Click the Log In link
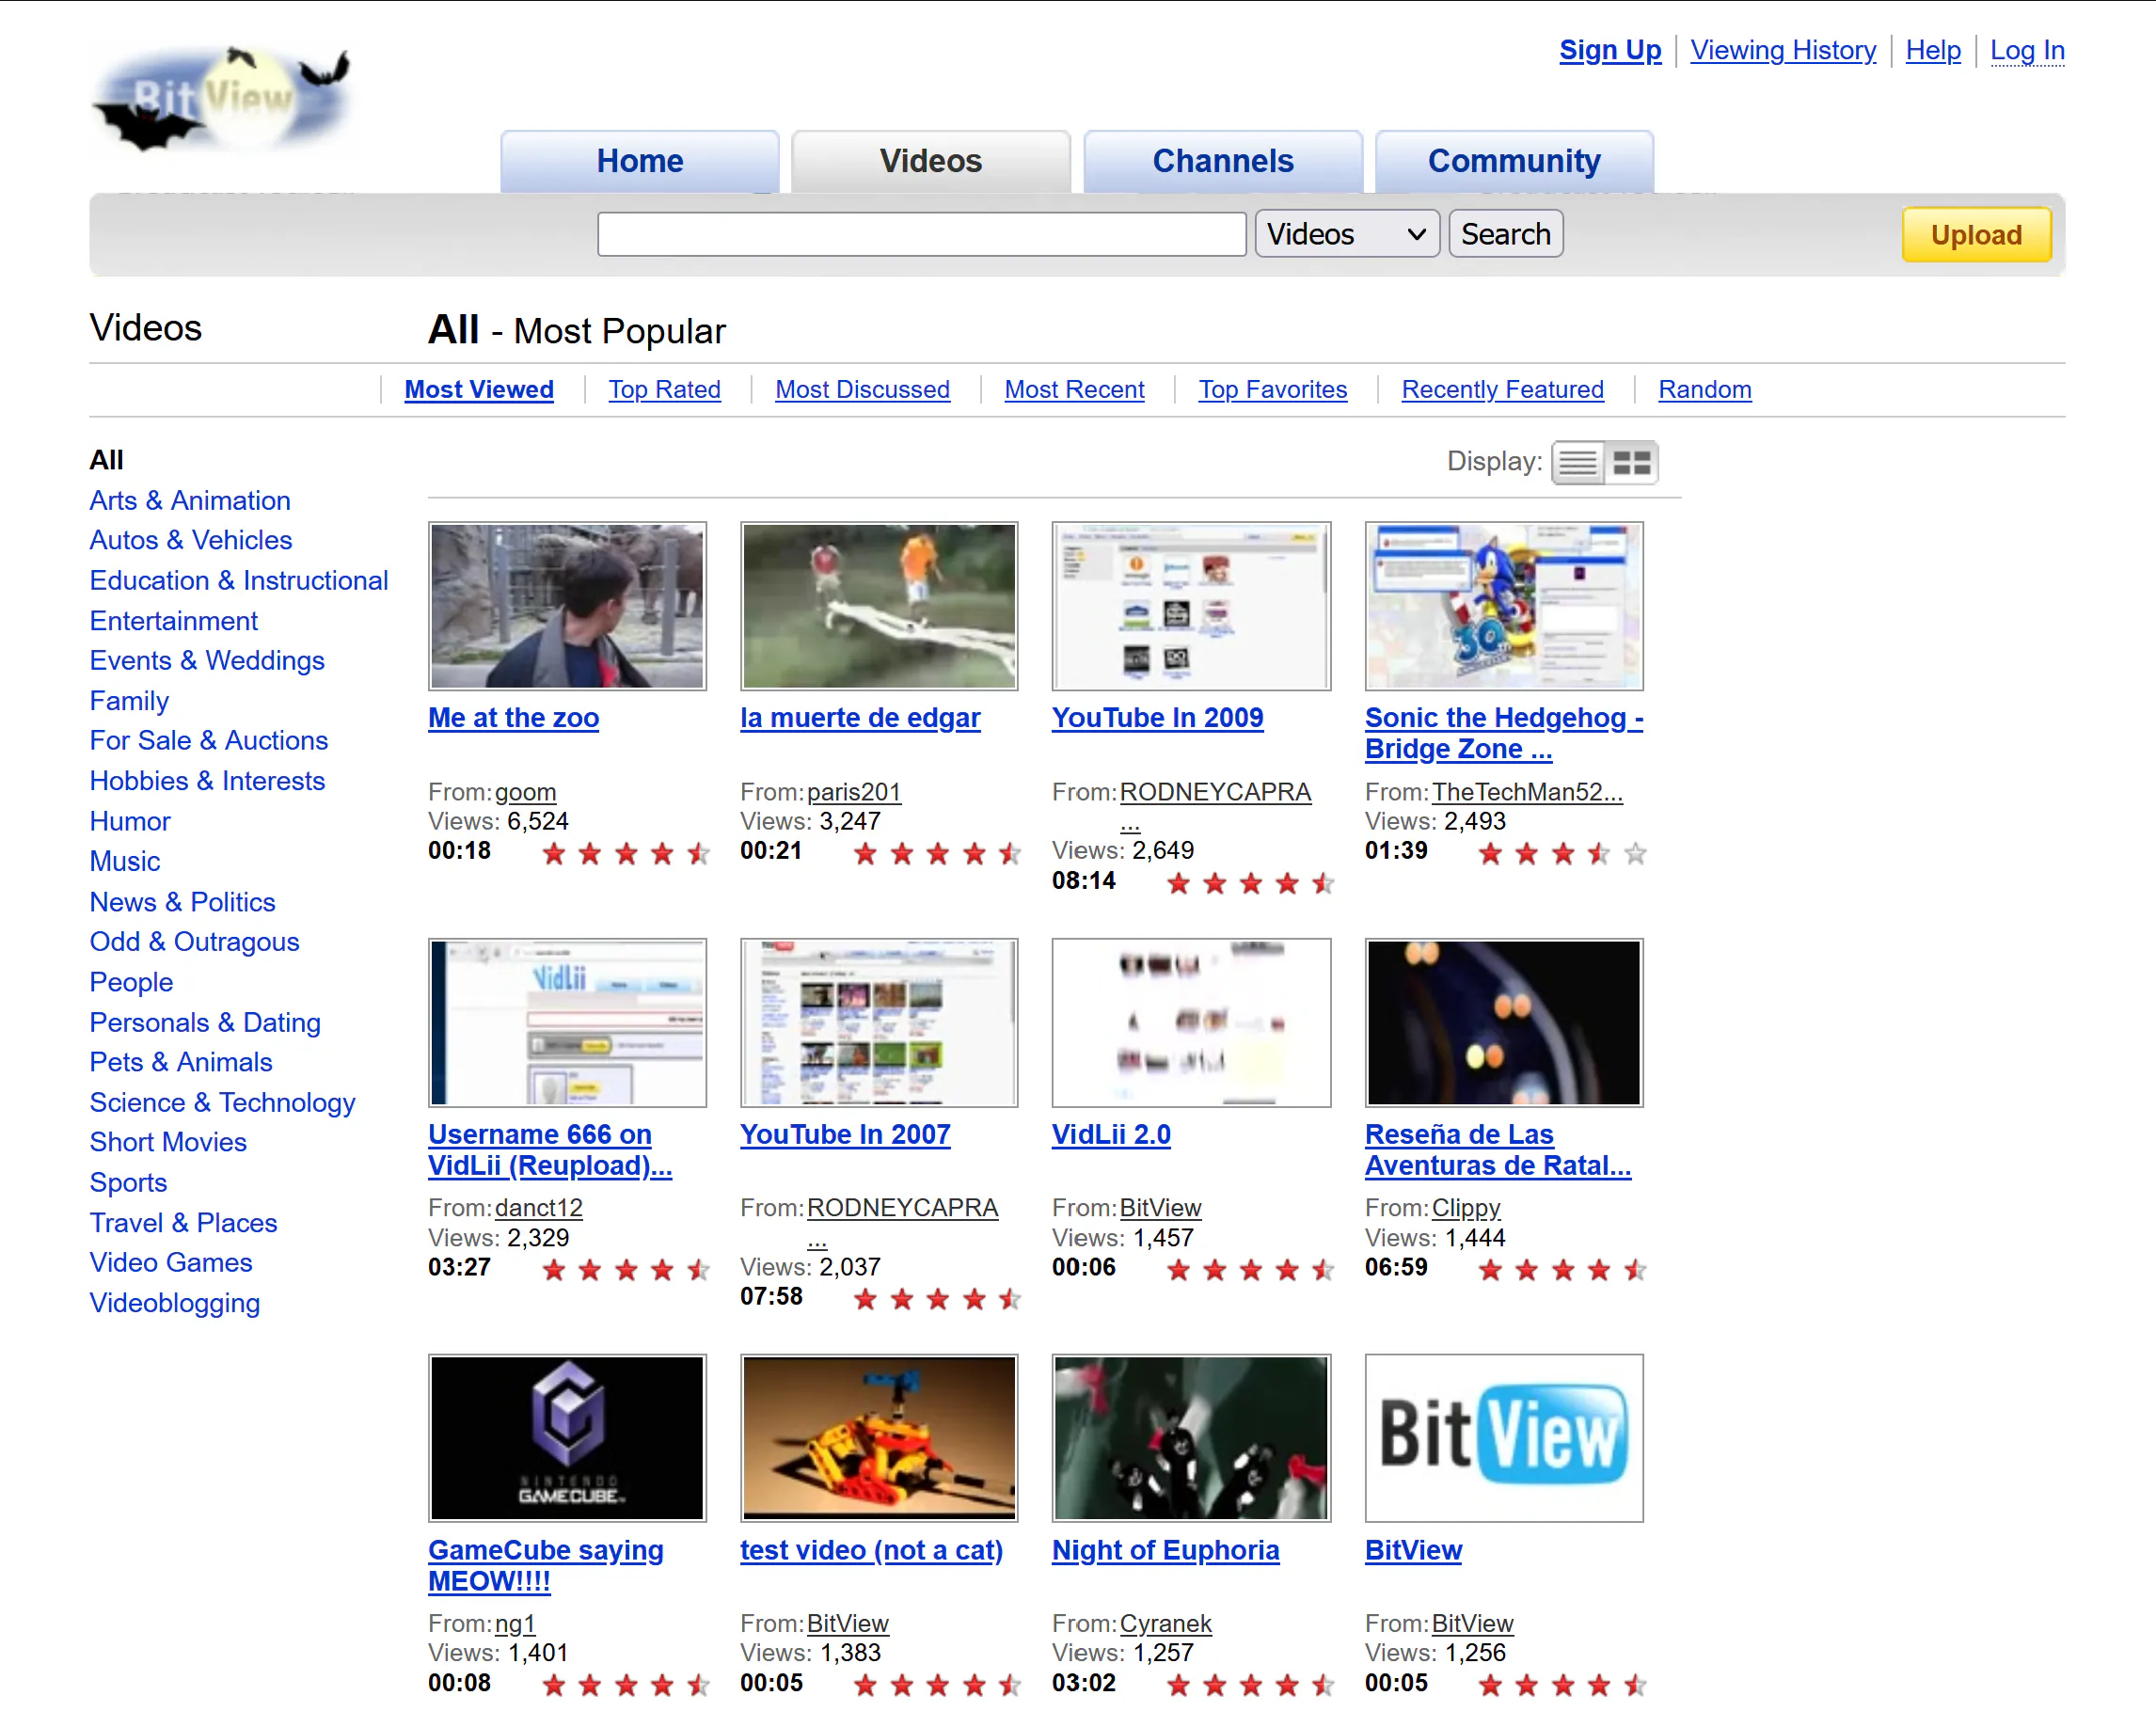Screen dimensions: 2156x1727 [2027, 50]
